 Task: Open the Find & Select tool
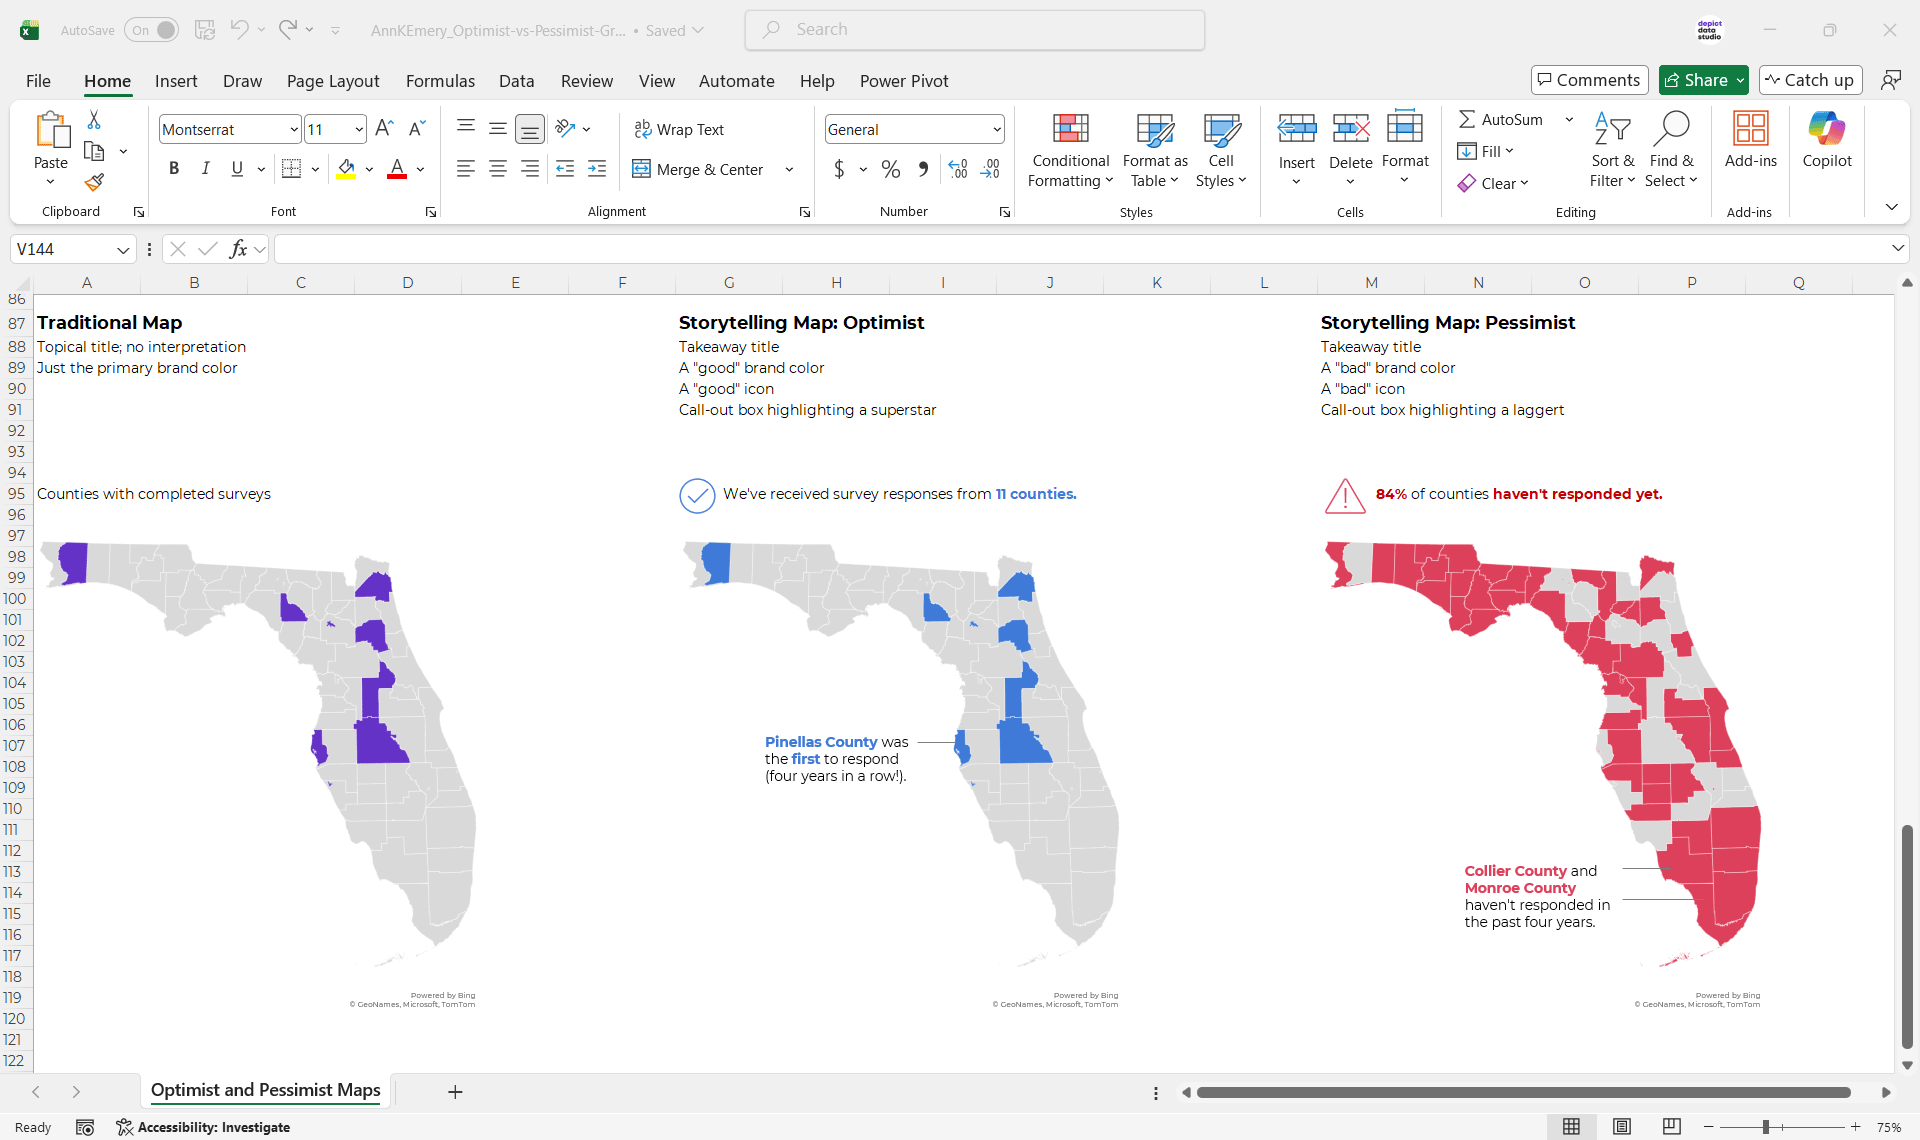point(1671,150)
